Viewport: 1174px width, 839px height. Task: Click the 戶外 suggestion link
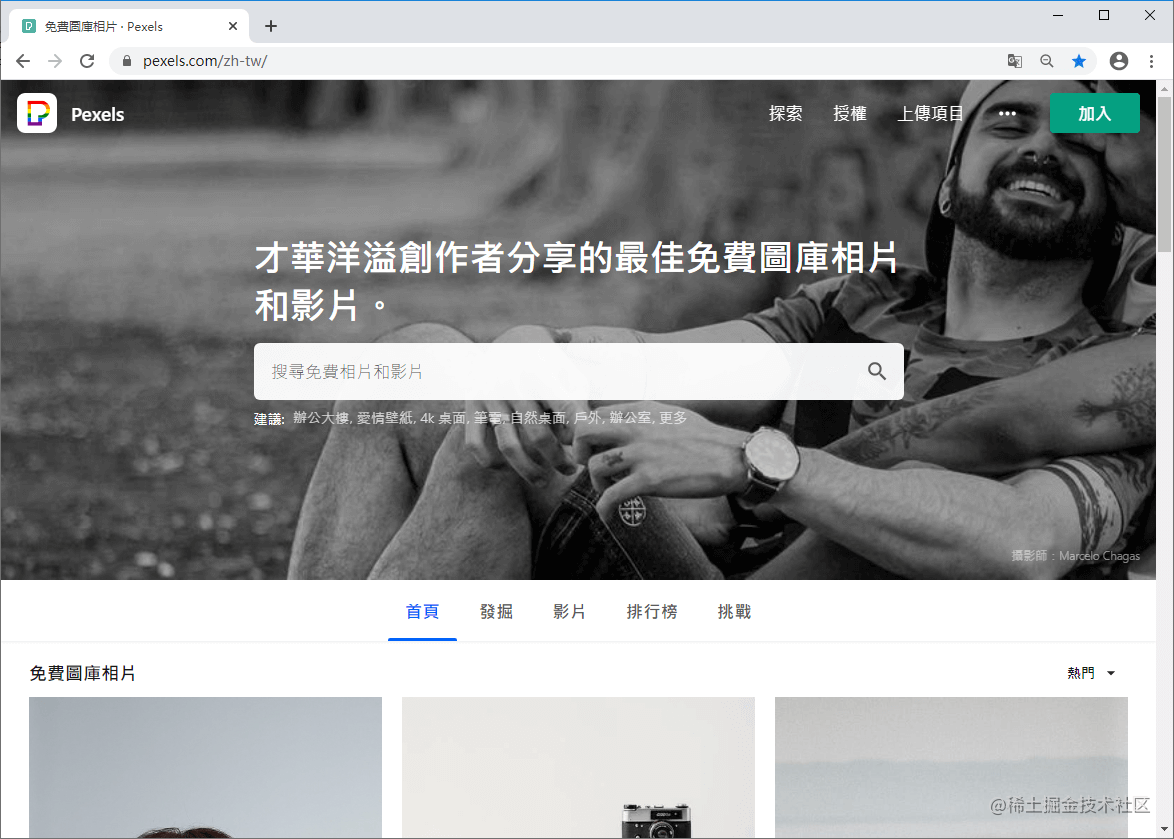(587, 418)
